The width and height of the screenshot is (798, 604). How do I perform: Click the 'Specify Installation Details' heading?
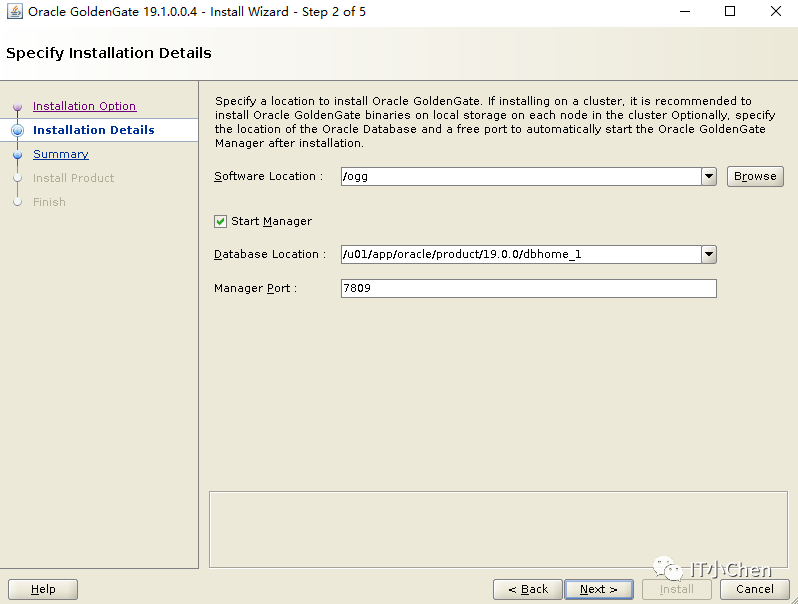coord(108,53)
